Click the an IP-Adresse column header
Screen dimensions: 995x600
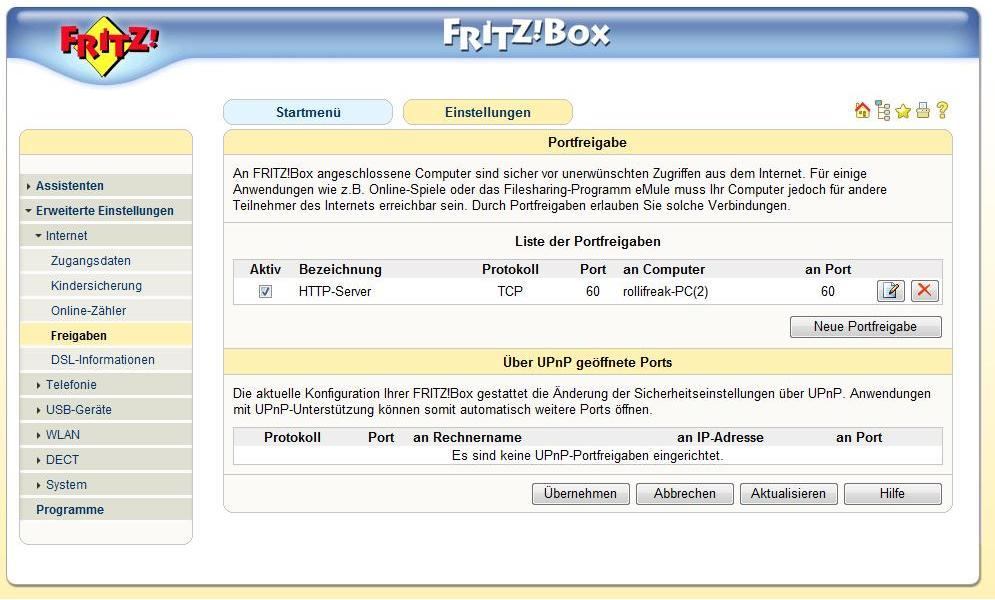point(720,438)
